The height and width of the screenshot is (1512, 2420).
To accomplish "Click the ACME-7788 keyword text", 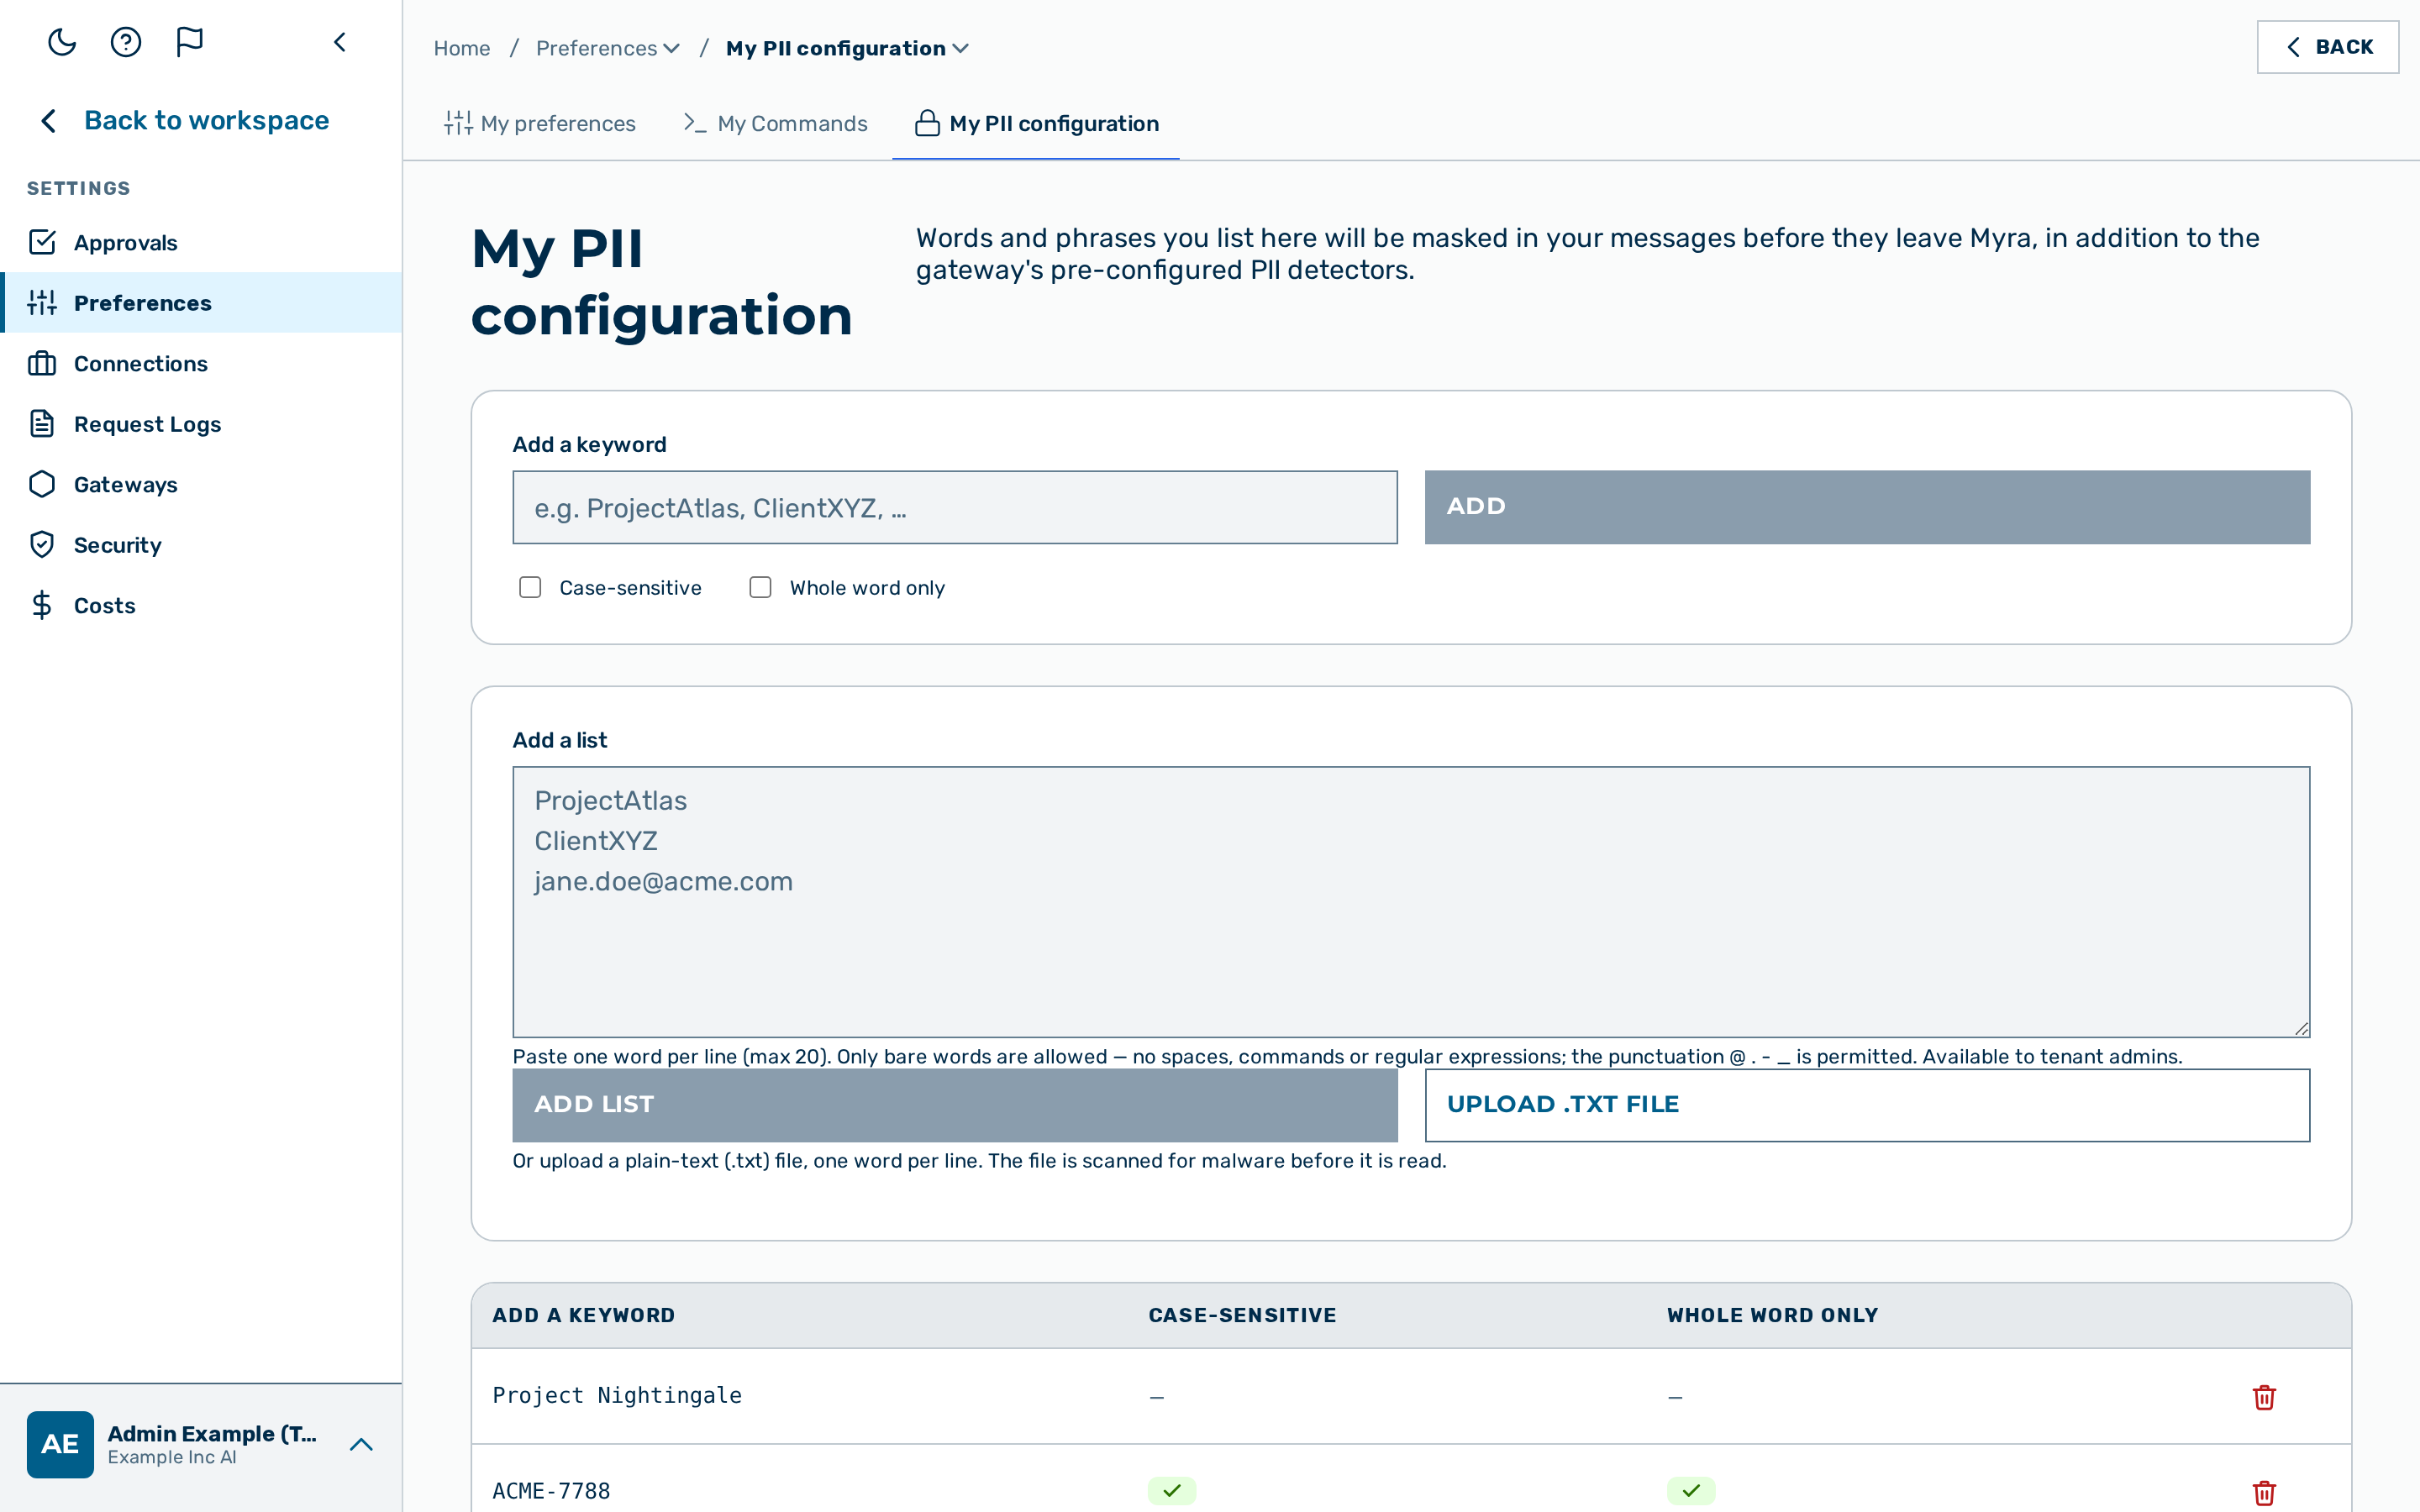I will 551,1491.
